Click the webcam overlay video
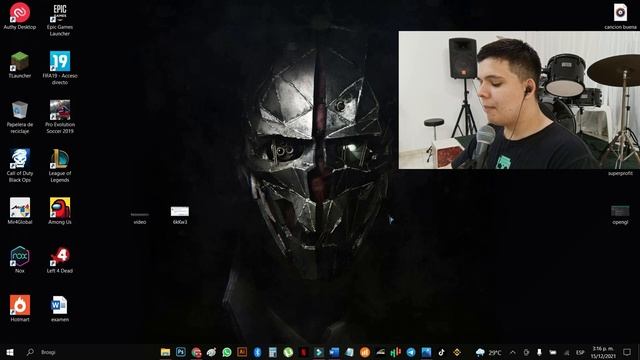Screen dimensions: 640x360 [x=519, y=100]
